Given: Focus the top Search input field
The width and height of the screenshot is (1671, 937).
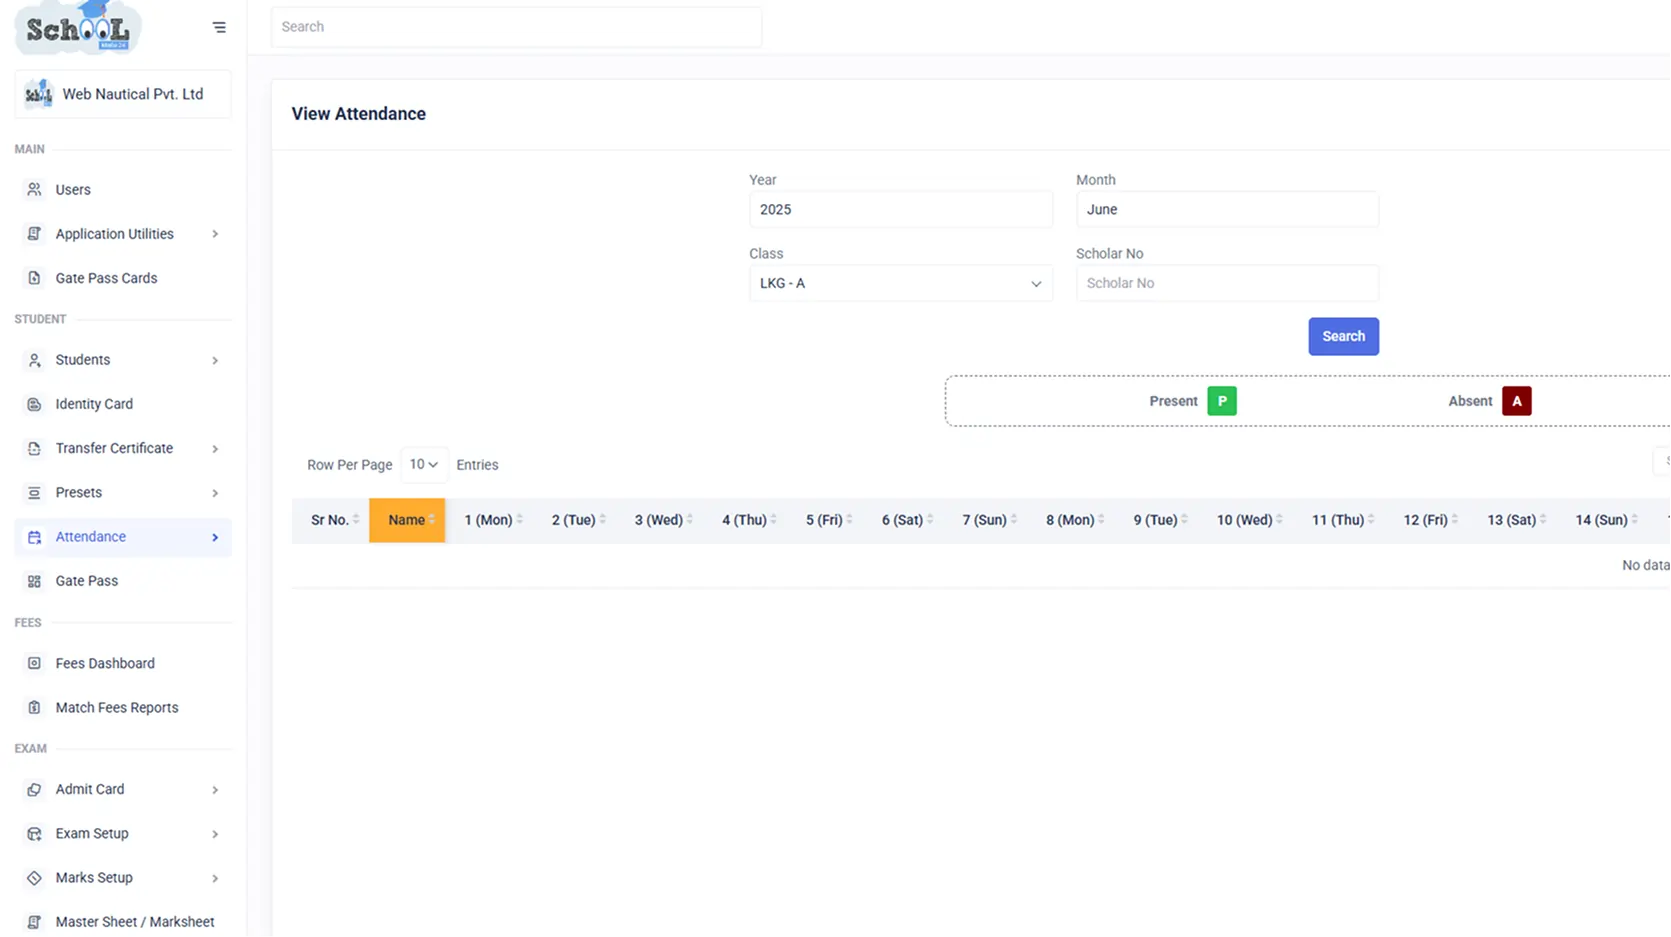Looking at the screenshot, I should pos(516,27).
